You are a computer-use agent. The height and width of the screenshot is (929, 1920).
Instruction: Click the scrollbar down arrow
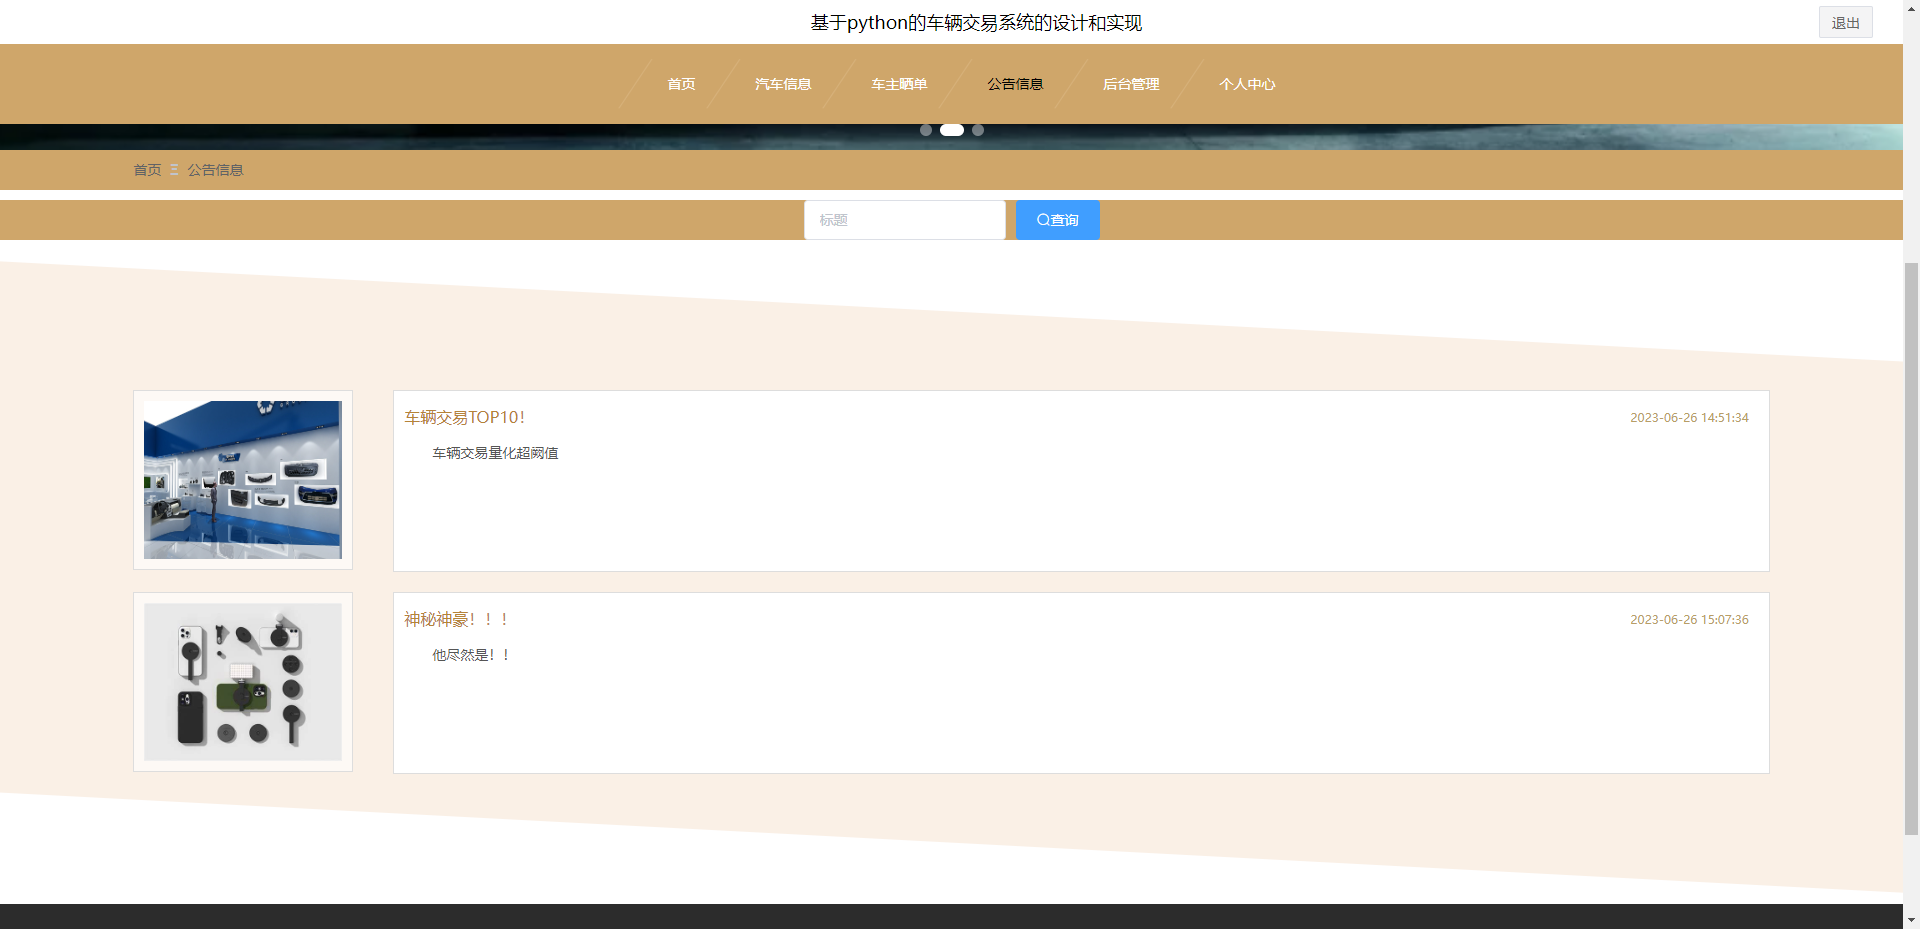(x=1911, y=919)
